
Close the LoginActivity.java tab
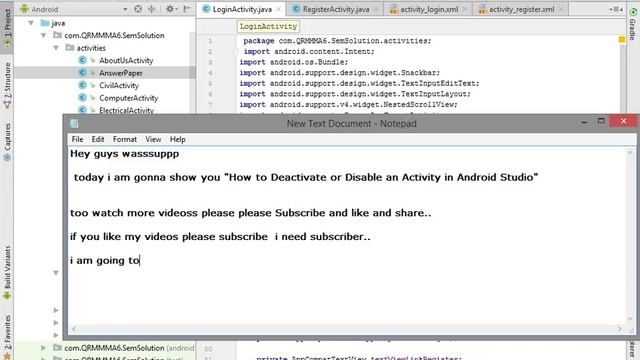[279, 9]
